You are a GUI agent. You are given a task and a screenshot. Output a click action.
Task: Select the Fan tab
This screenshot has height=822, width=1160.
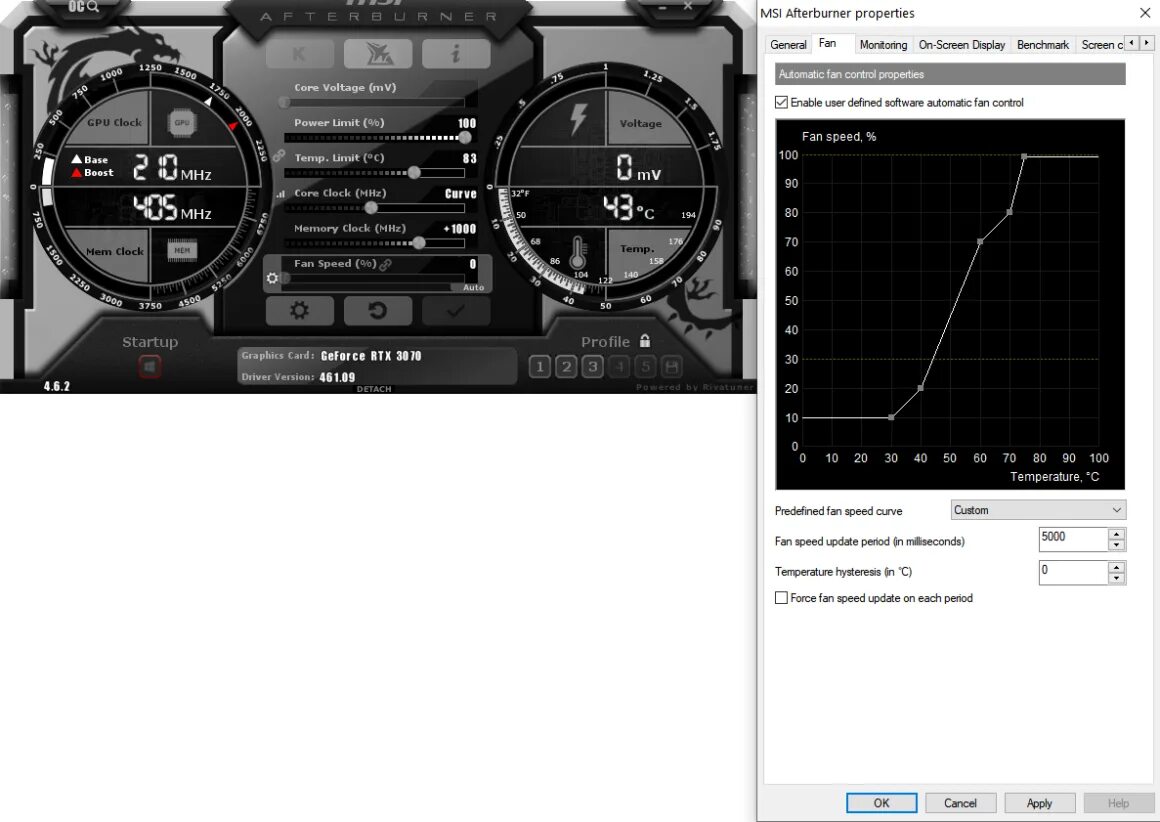[x=827, y=44]
